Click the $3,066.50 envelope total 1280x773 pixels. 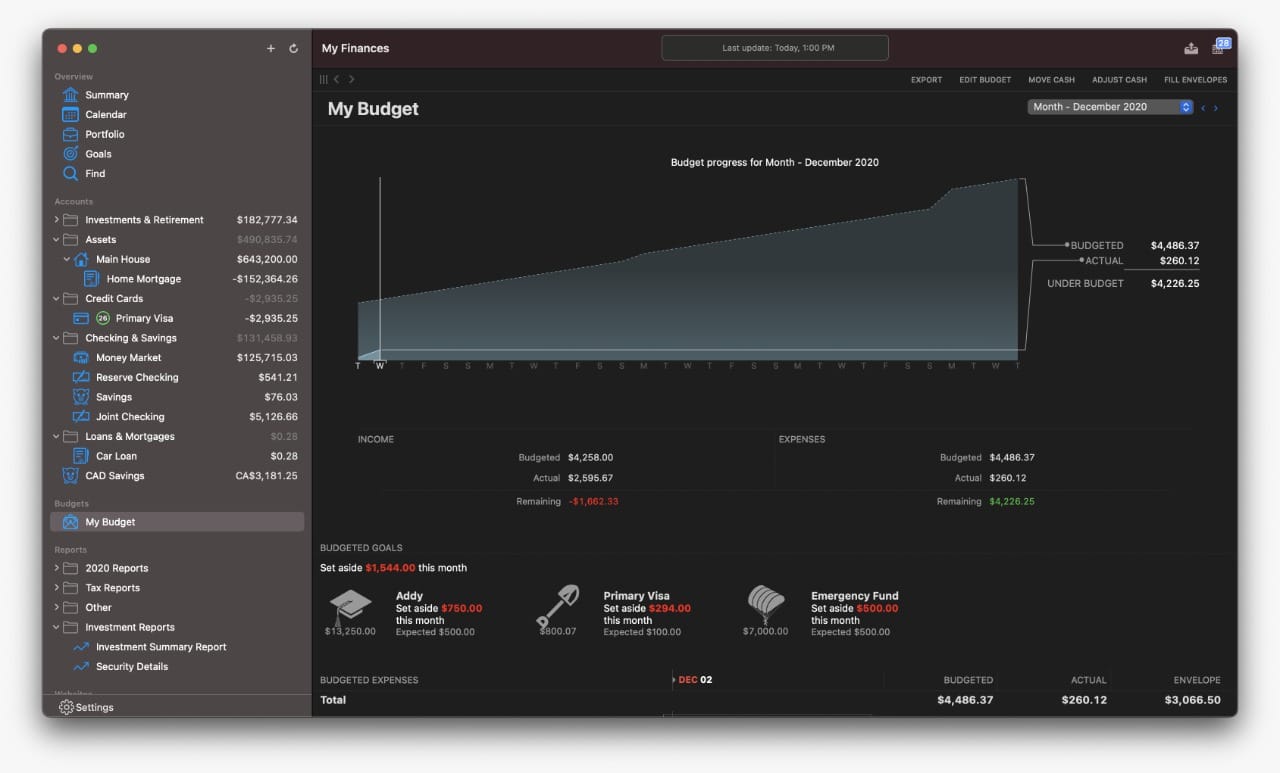(1193, 700)
